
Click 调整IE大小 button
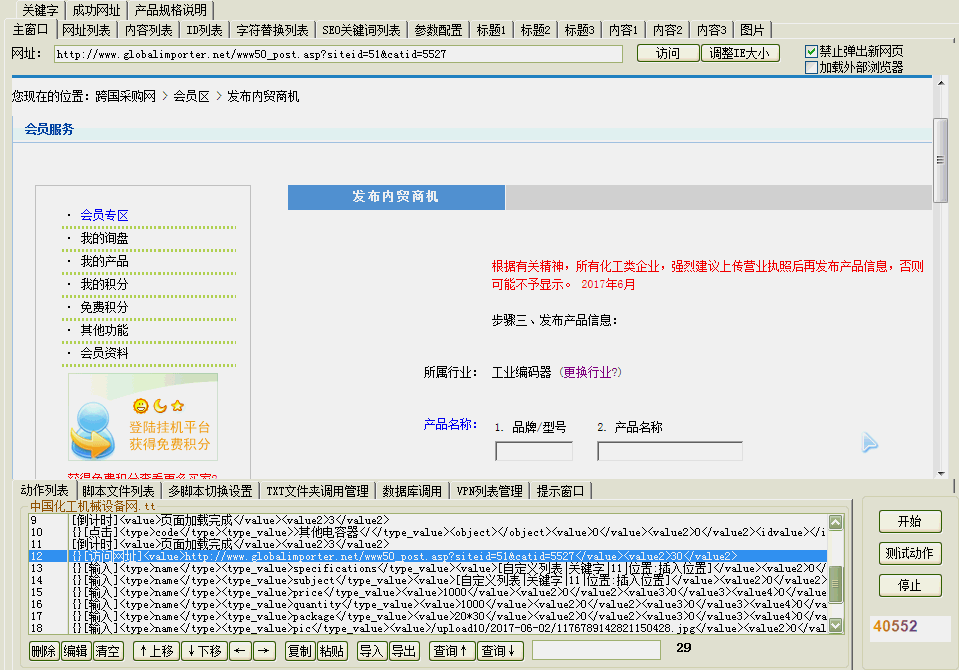pyautogui.click(x=740, y=53)
